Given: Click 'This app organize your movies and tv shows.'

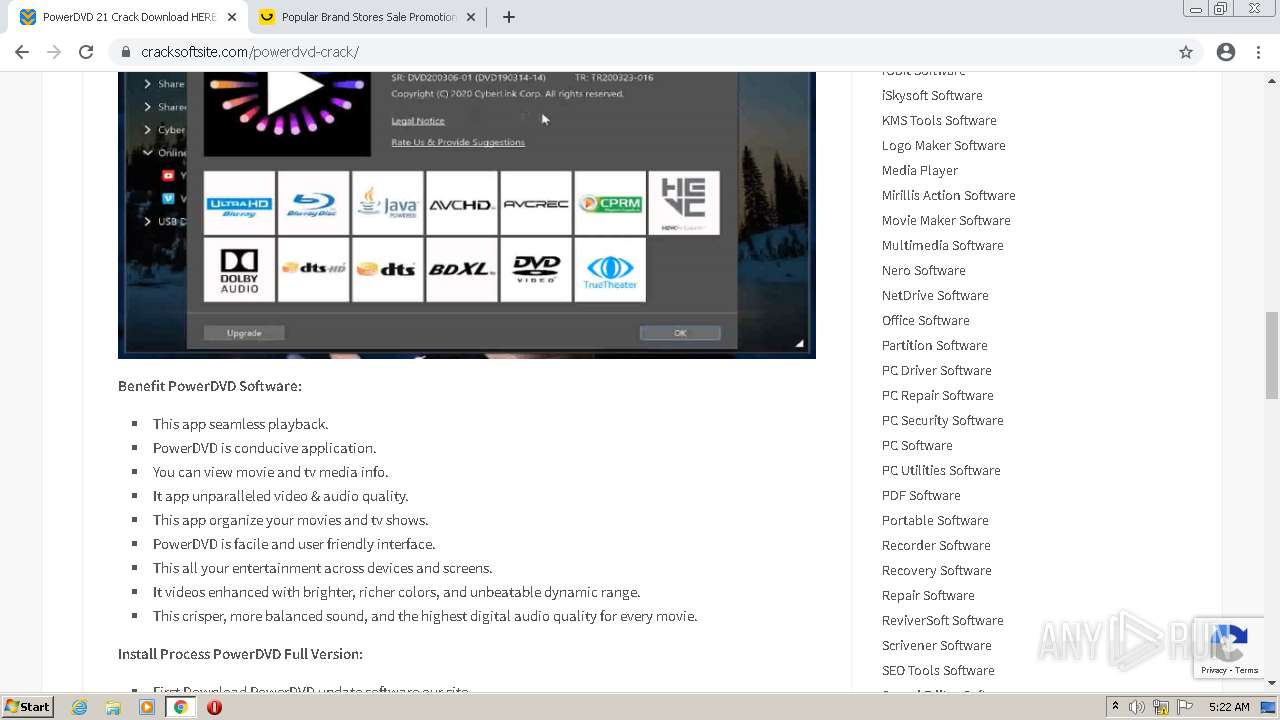Looking at the screenshot, I should (x=290, y=520).
